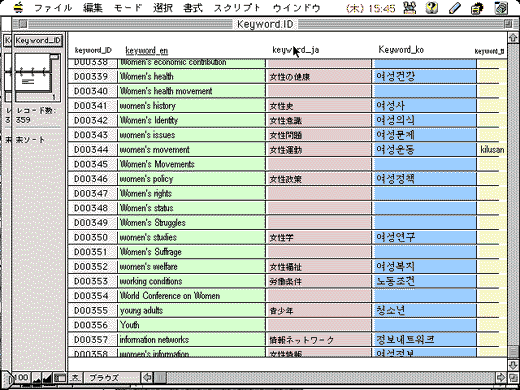Click the "young adults" cell
The height and width of the screenshot is (390, 520).
191,311
